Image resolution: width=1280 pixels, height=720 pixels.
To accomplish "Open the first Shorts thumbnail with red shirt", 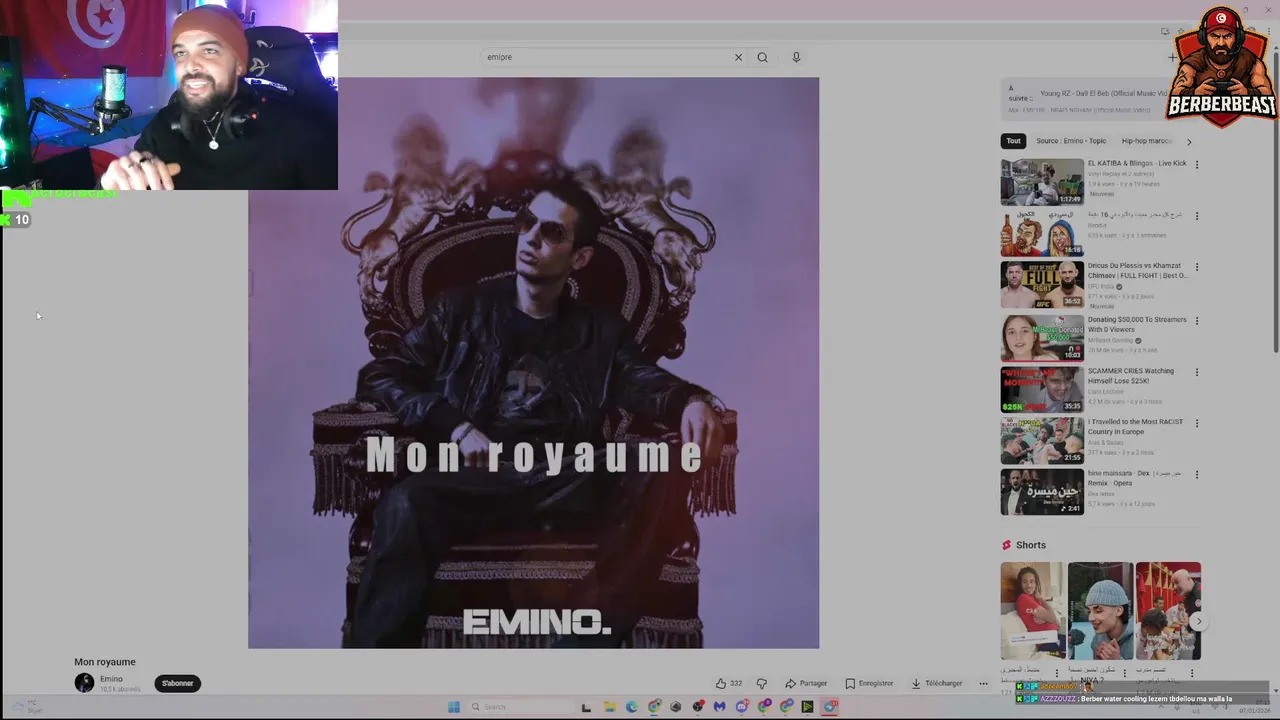I will pyautogui.click(x=1033, y=610).
